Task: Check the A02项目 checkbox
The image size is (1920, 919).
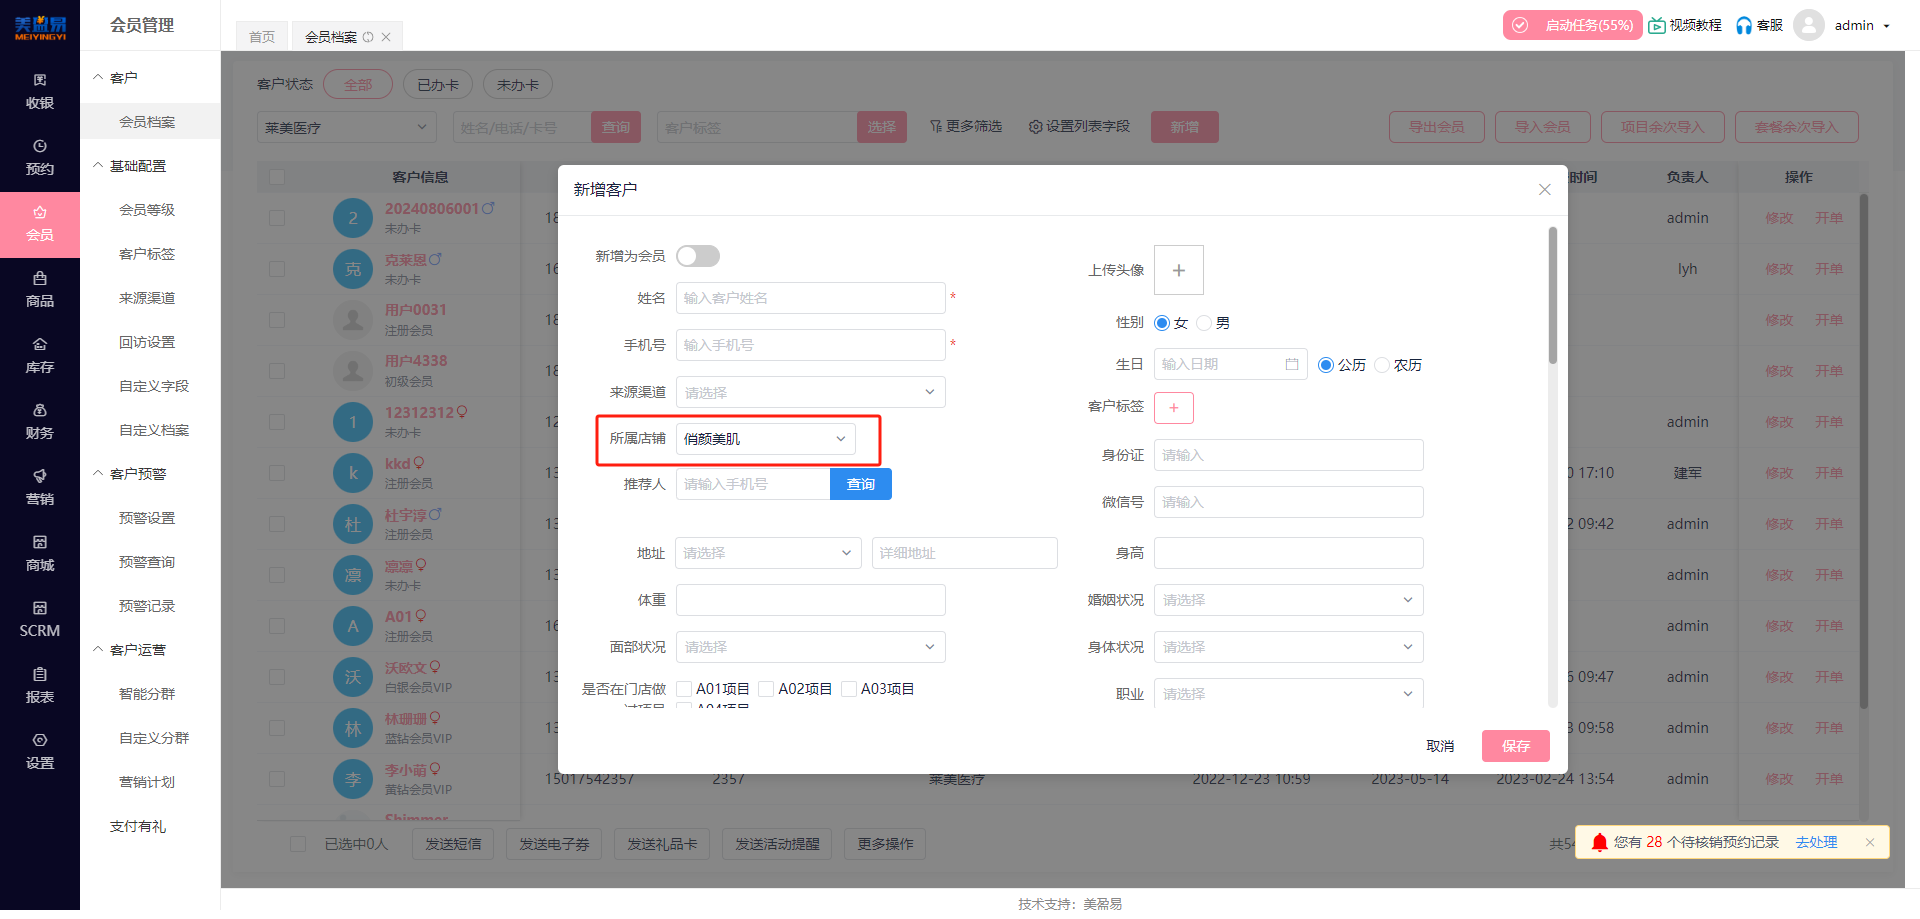Action: click(766, 688)
